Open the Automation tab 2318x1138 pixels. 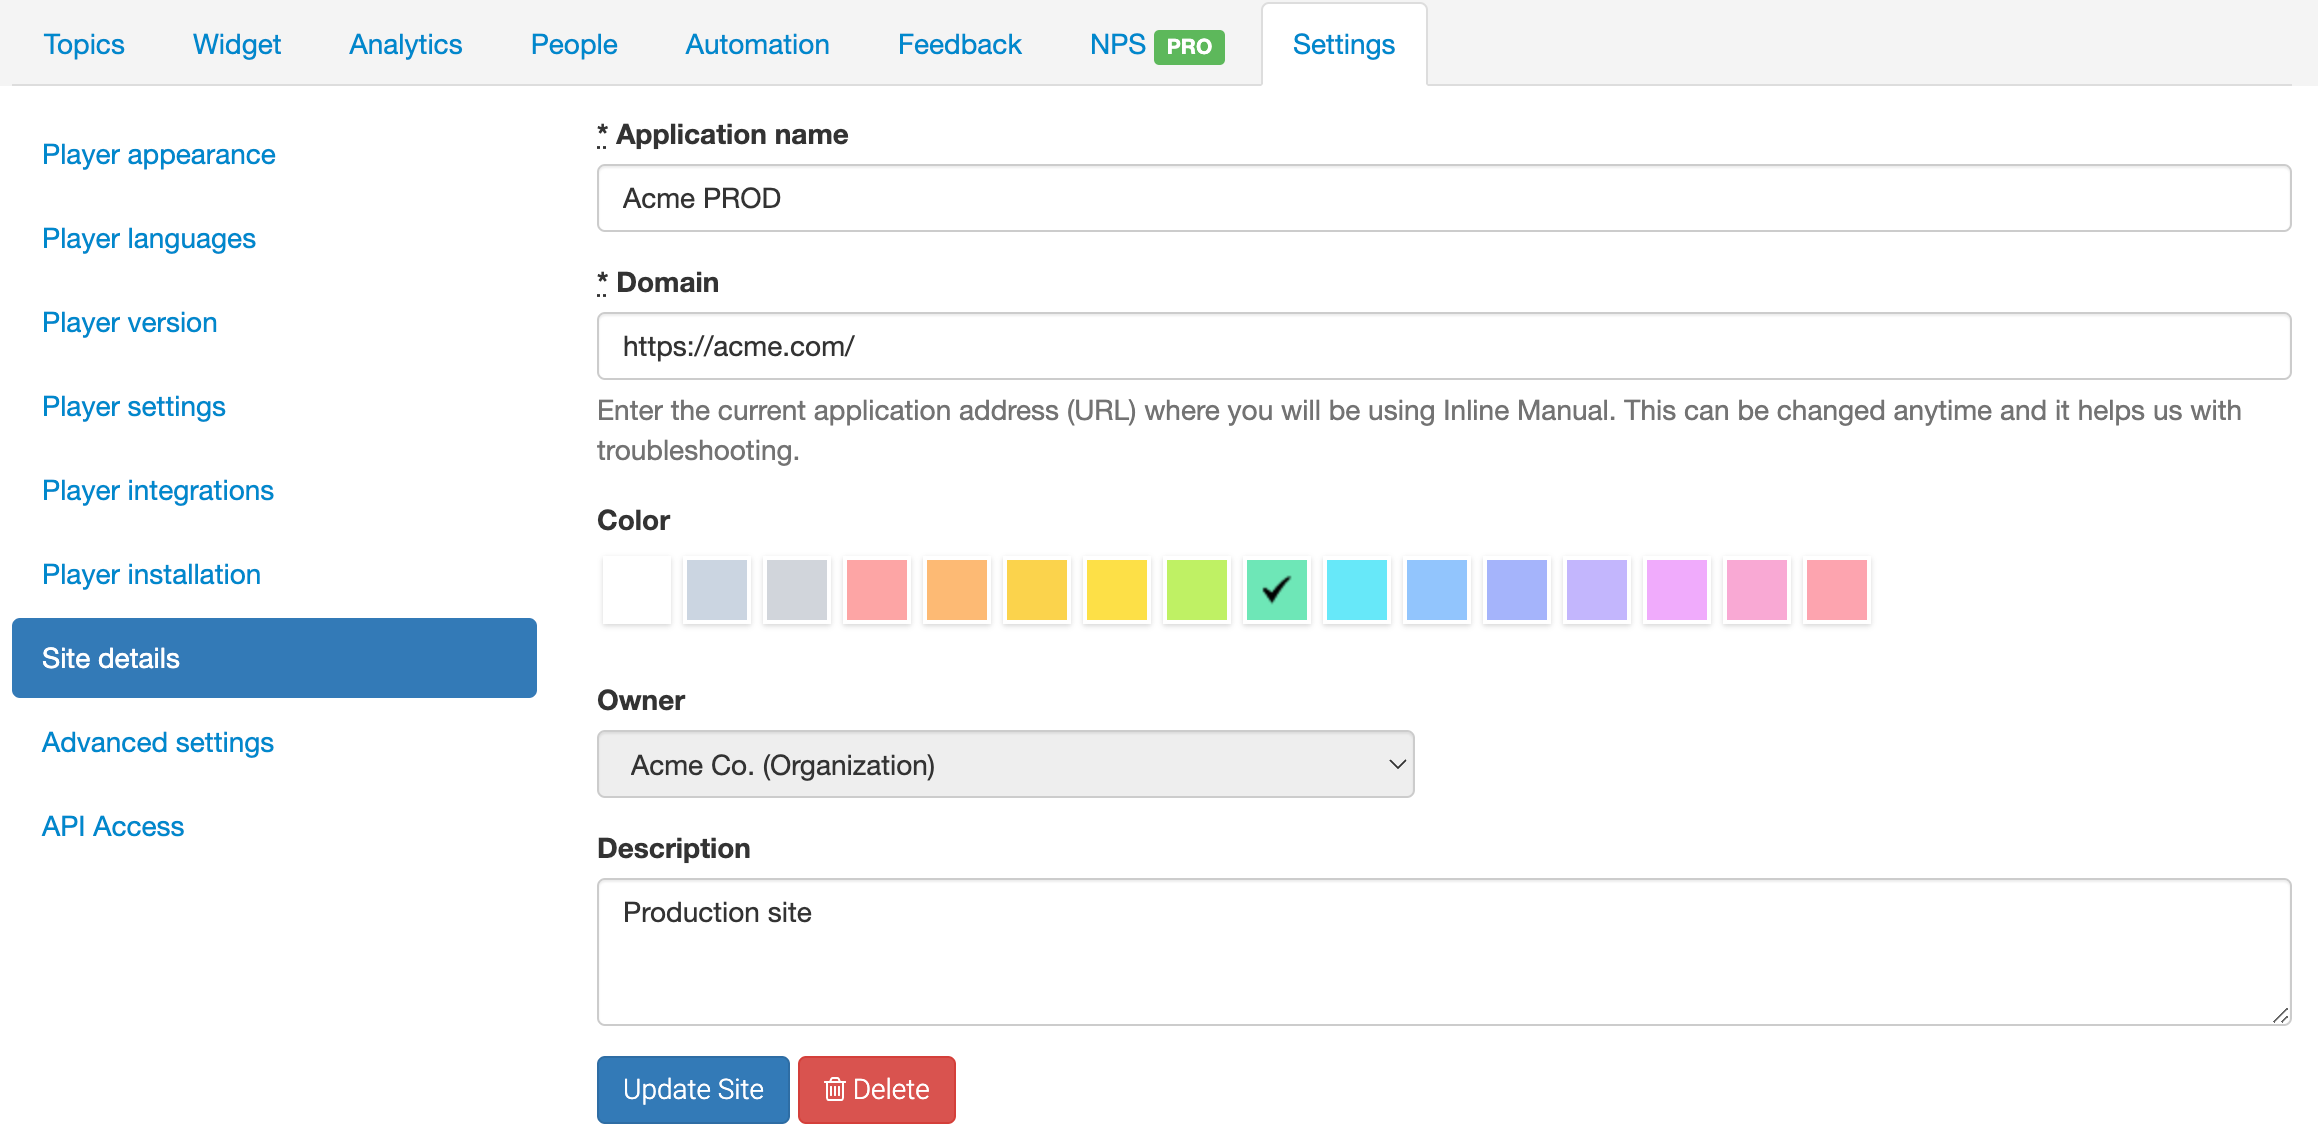757,45
